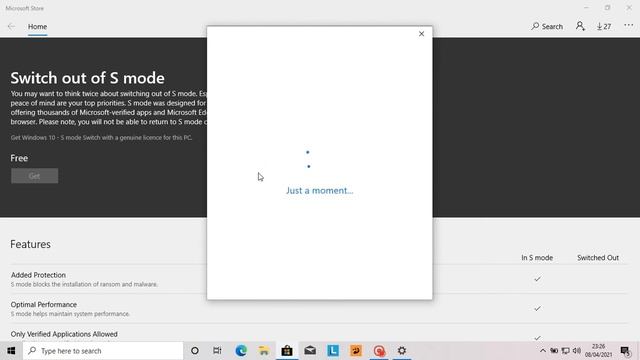Click the Added Protection feature row
640x360 pixels.
pyautogui.click(x=318, y=279)
